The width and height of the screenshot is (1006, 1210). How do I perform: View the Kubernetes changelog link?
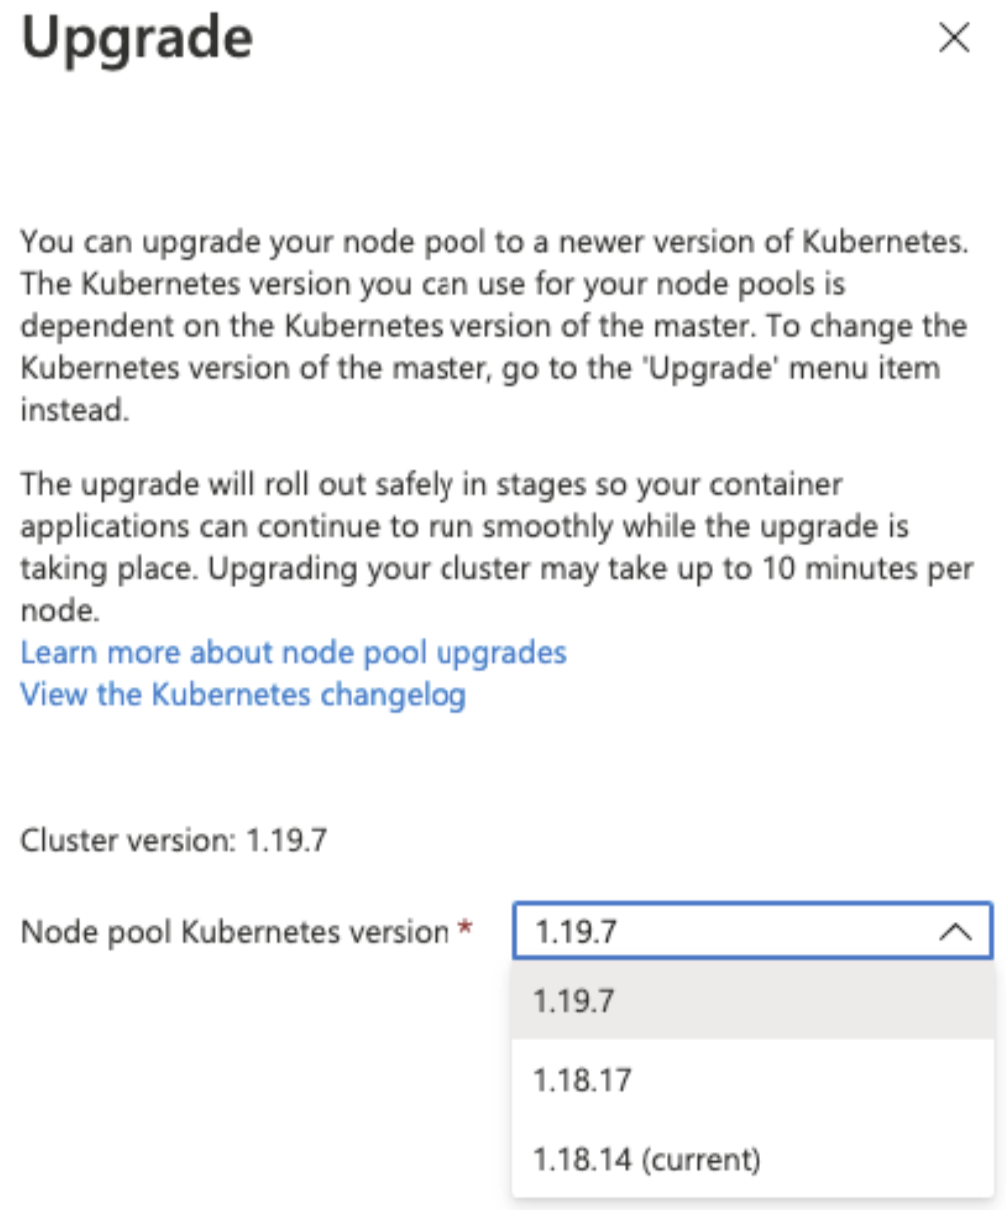243,694
